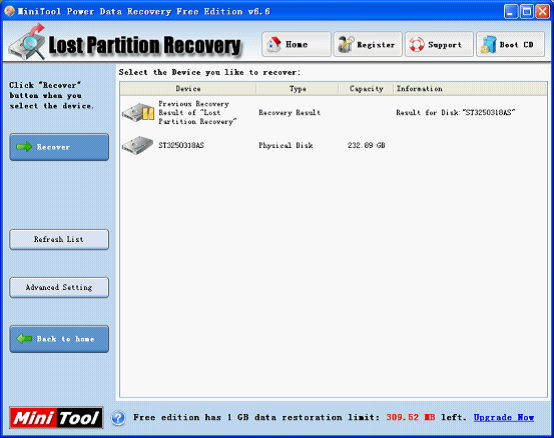Minimize the MiniTool window

pyautogui.click(x=511, y=11)
